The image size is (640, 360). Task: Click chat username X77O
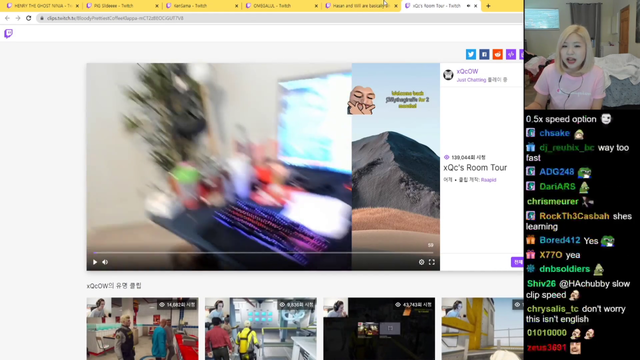(x=551, y=255)
